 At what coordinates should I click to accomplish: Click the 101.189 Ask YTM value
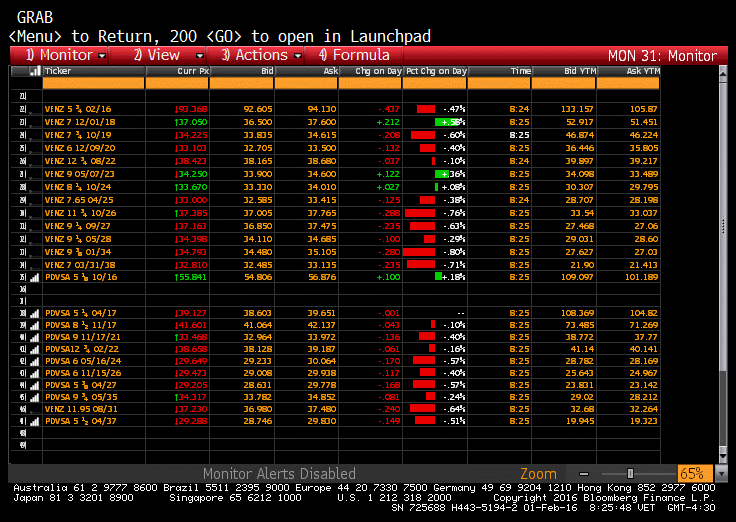[642, 277]
